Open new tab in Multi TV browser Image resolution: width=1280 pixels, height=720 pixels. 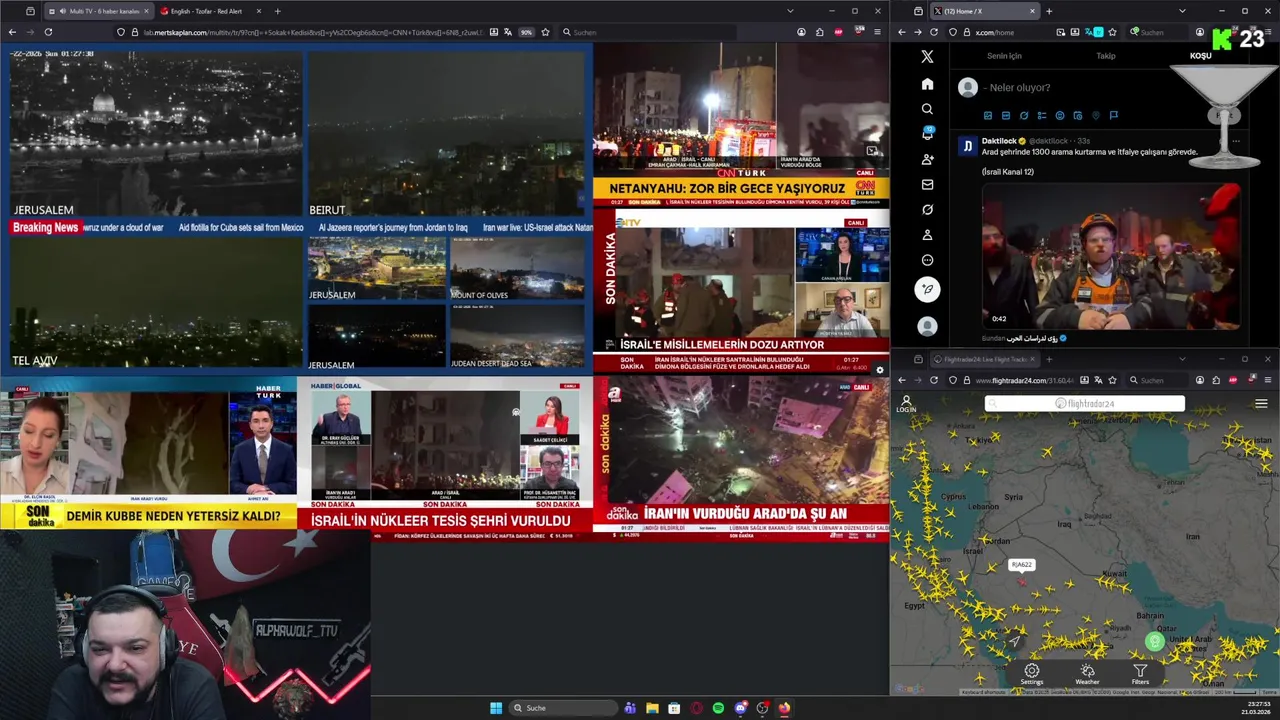click(x=277, y=11)
